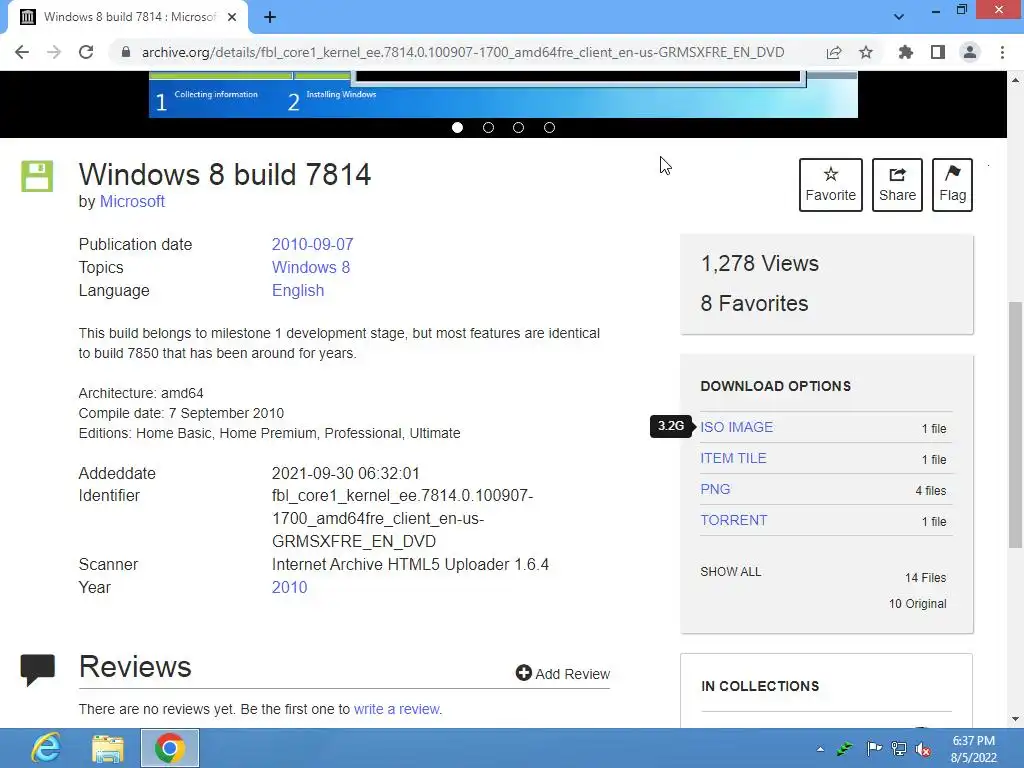This screenshot has height=768, width=1024.
Task: Click the Share button
Action: click(897, 185)
